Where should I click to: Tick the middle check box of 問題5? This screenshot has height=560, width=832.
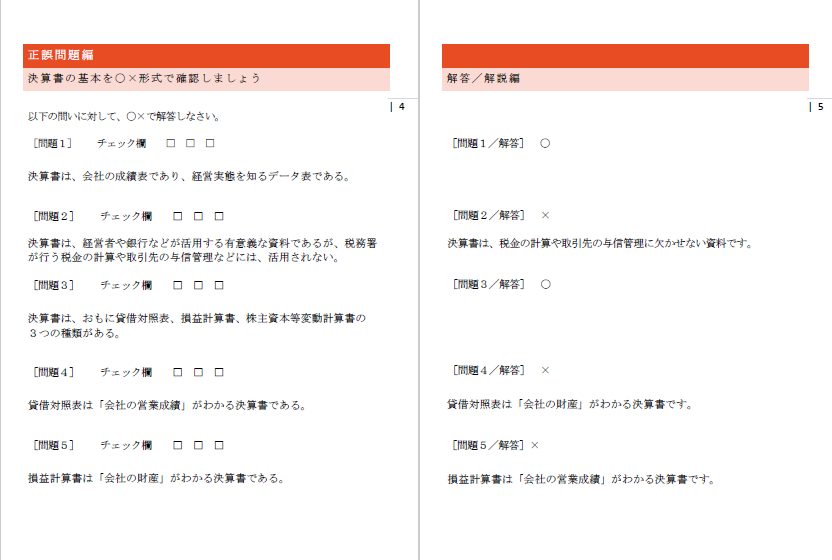[198, 445]
